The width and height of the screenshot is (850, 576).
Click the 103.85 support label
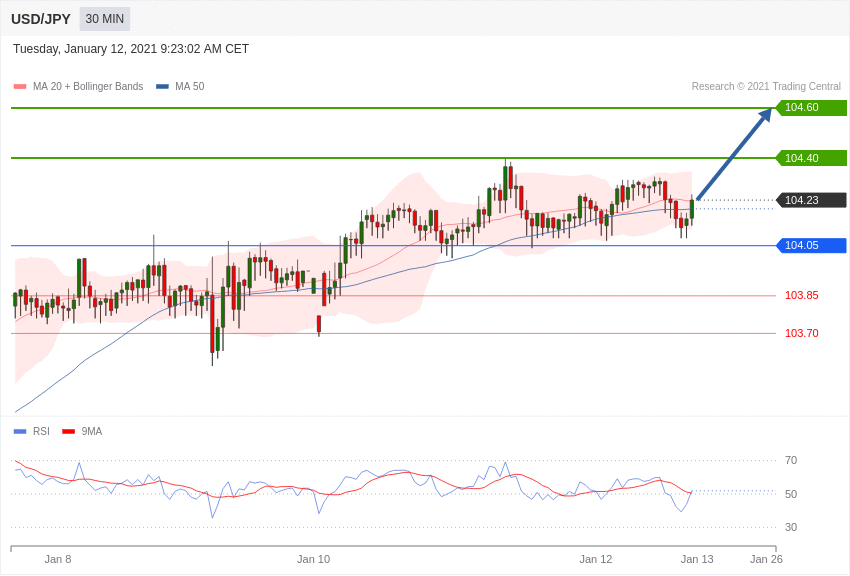coord(802,295)
